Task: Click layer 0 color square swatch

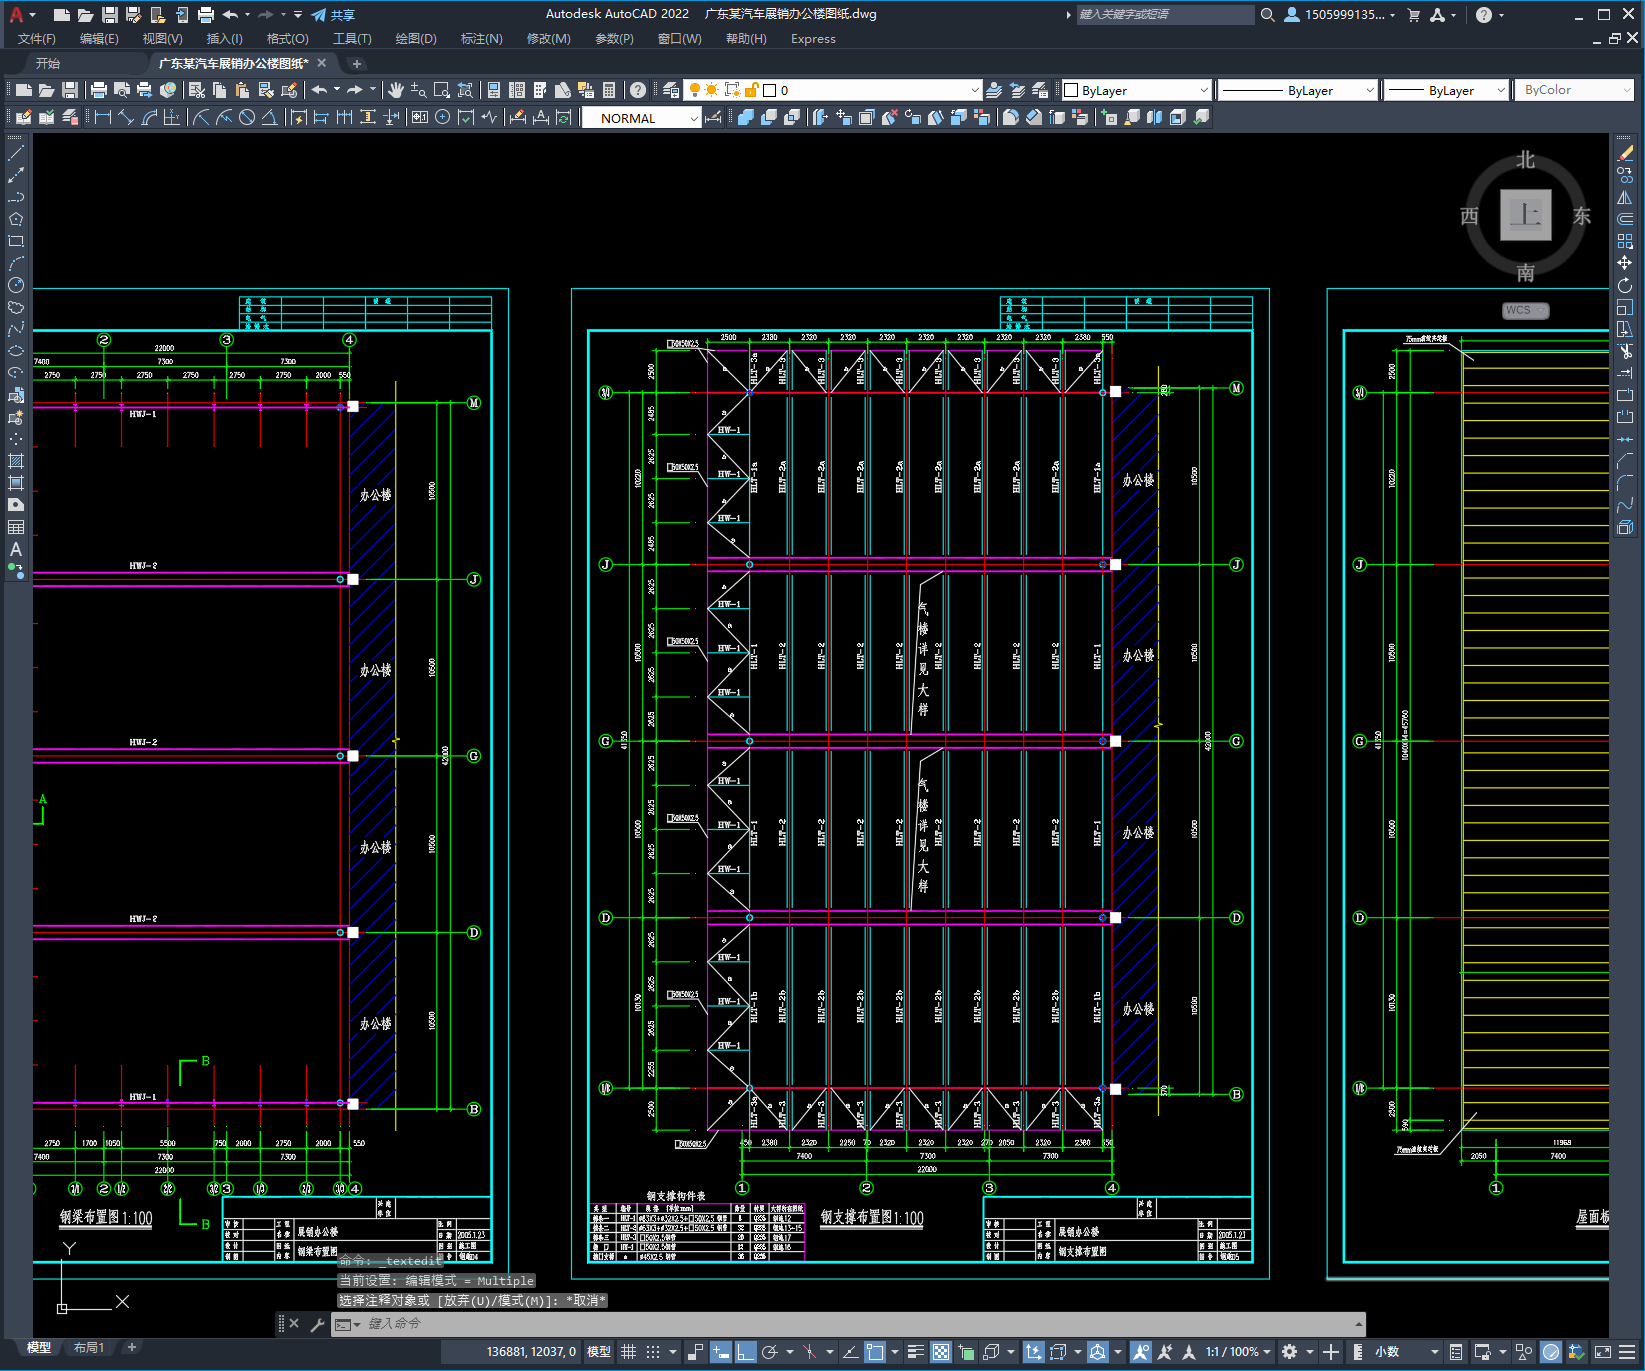Action: coord(770,90)
